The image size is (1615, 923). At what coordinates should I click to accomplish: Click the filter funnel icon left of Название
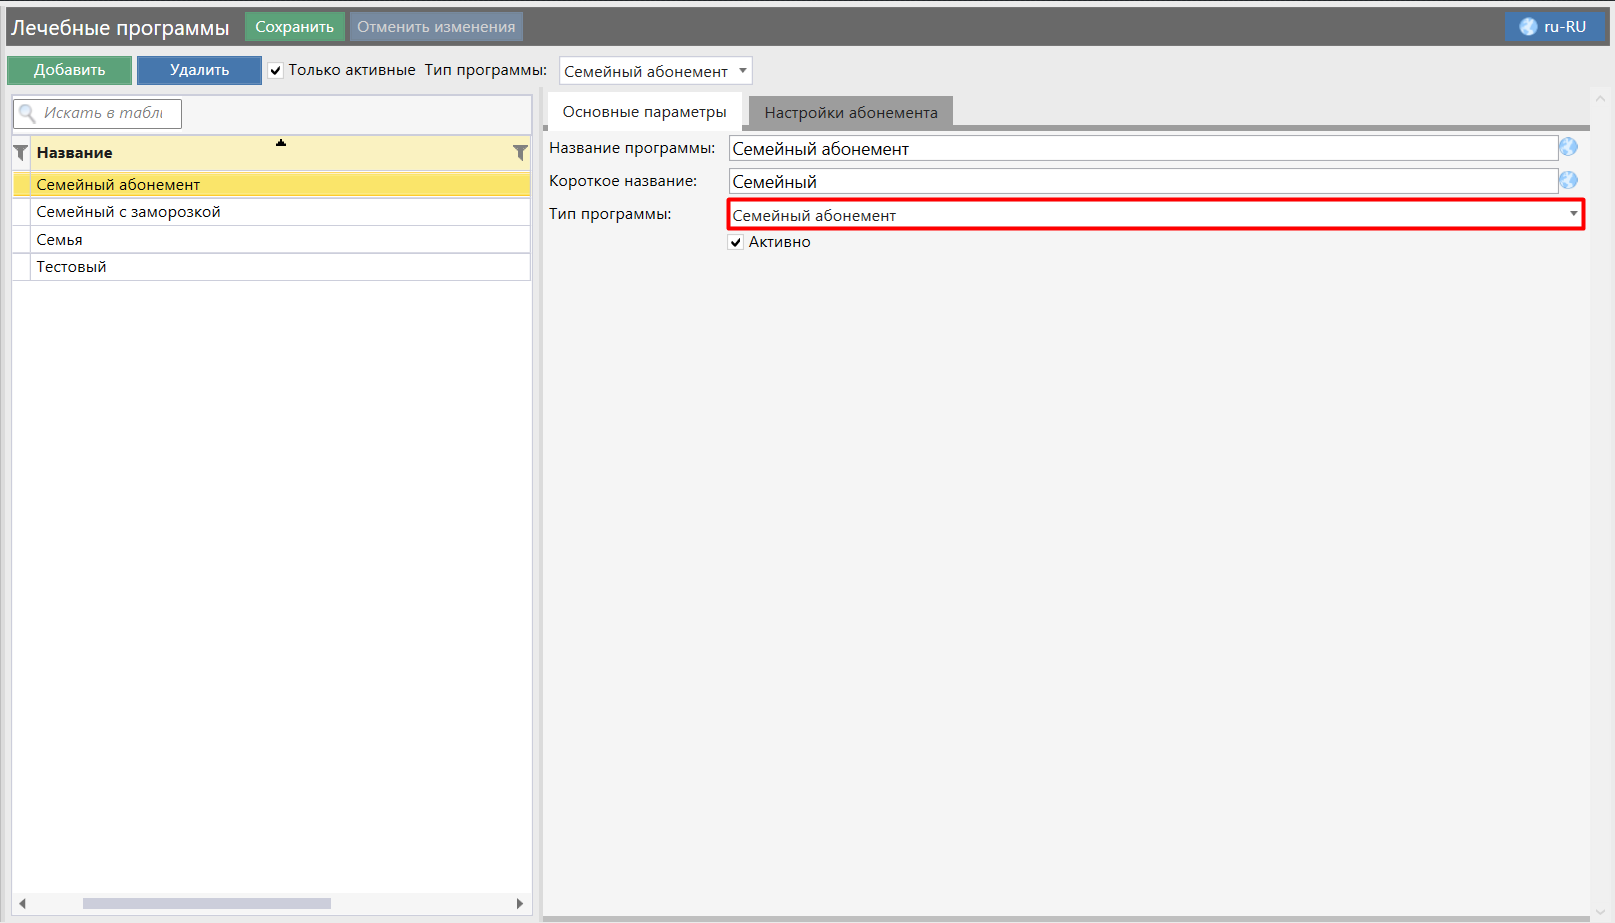(21, 153)
